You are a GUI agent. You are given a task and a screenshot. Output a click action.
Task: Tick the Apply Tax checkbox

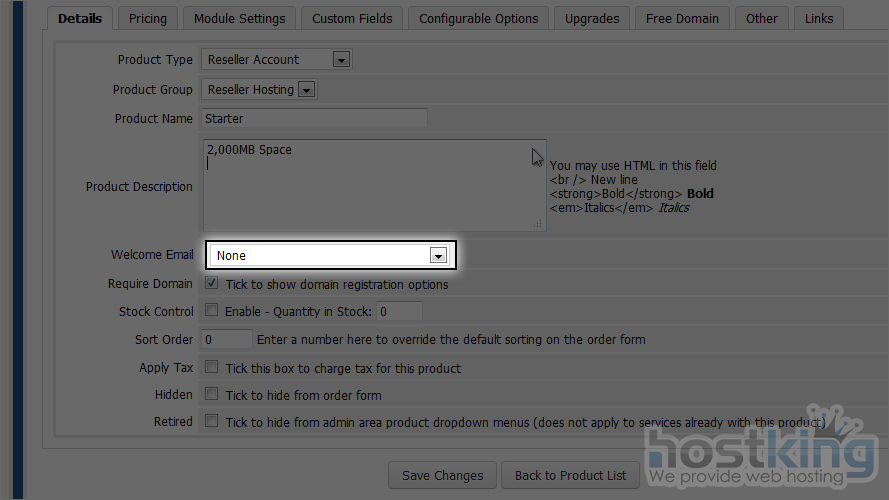tap(211, 368)
